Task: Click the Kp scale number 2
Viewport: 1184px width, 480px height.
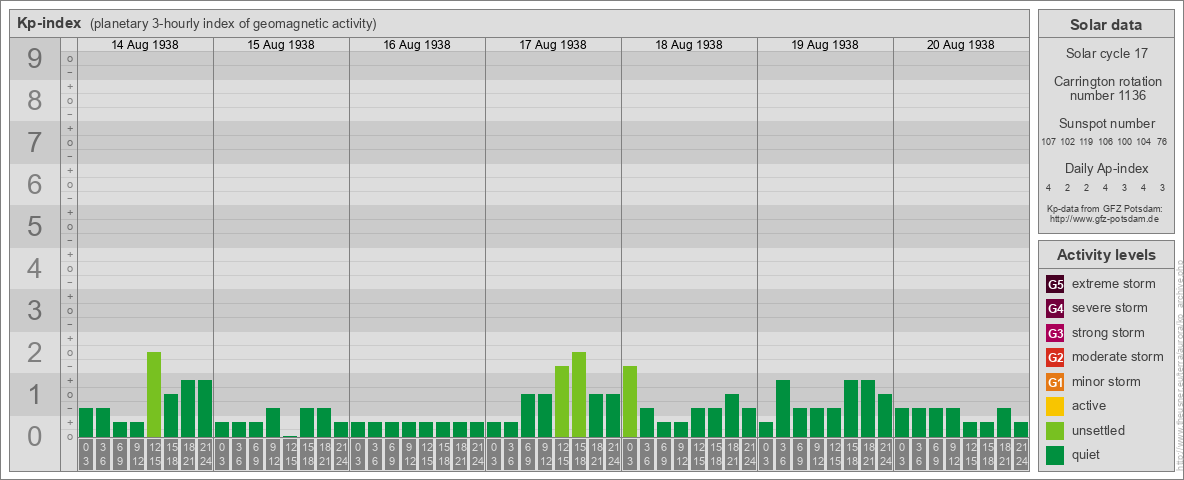Action: click(x=35, y=352)
